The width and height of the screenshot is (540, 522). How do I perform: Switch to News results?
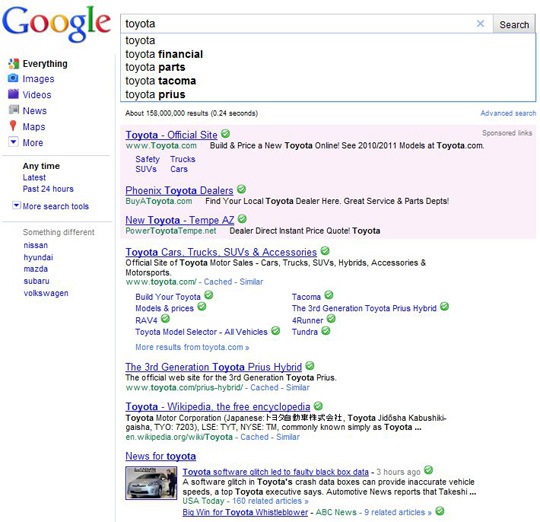pyautogui.click(x=34, y=111)
